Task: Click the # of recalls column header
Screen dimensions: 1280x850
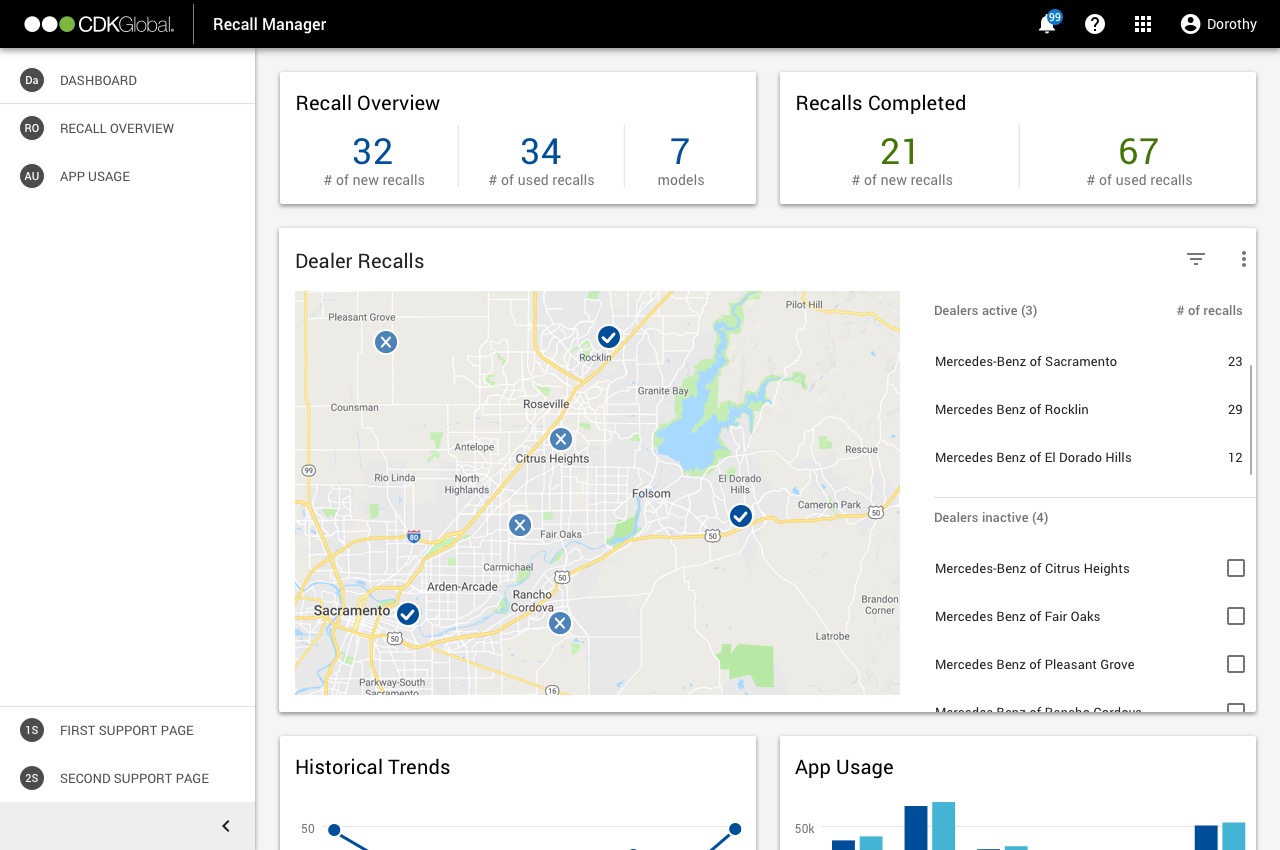Action: [x=1209, y=311]
